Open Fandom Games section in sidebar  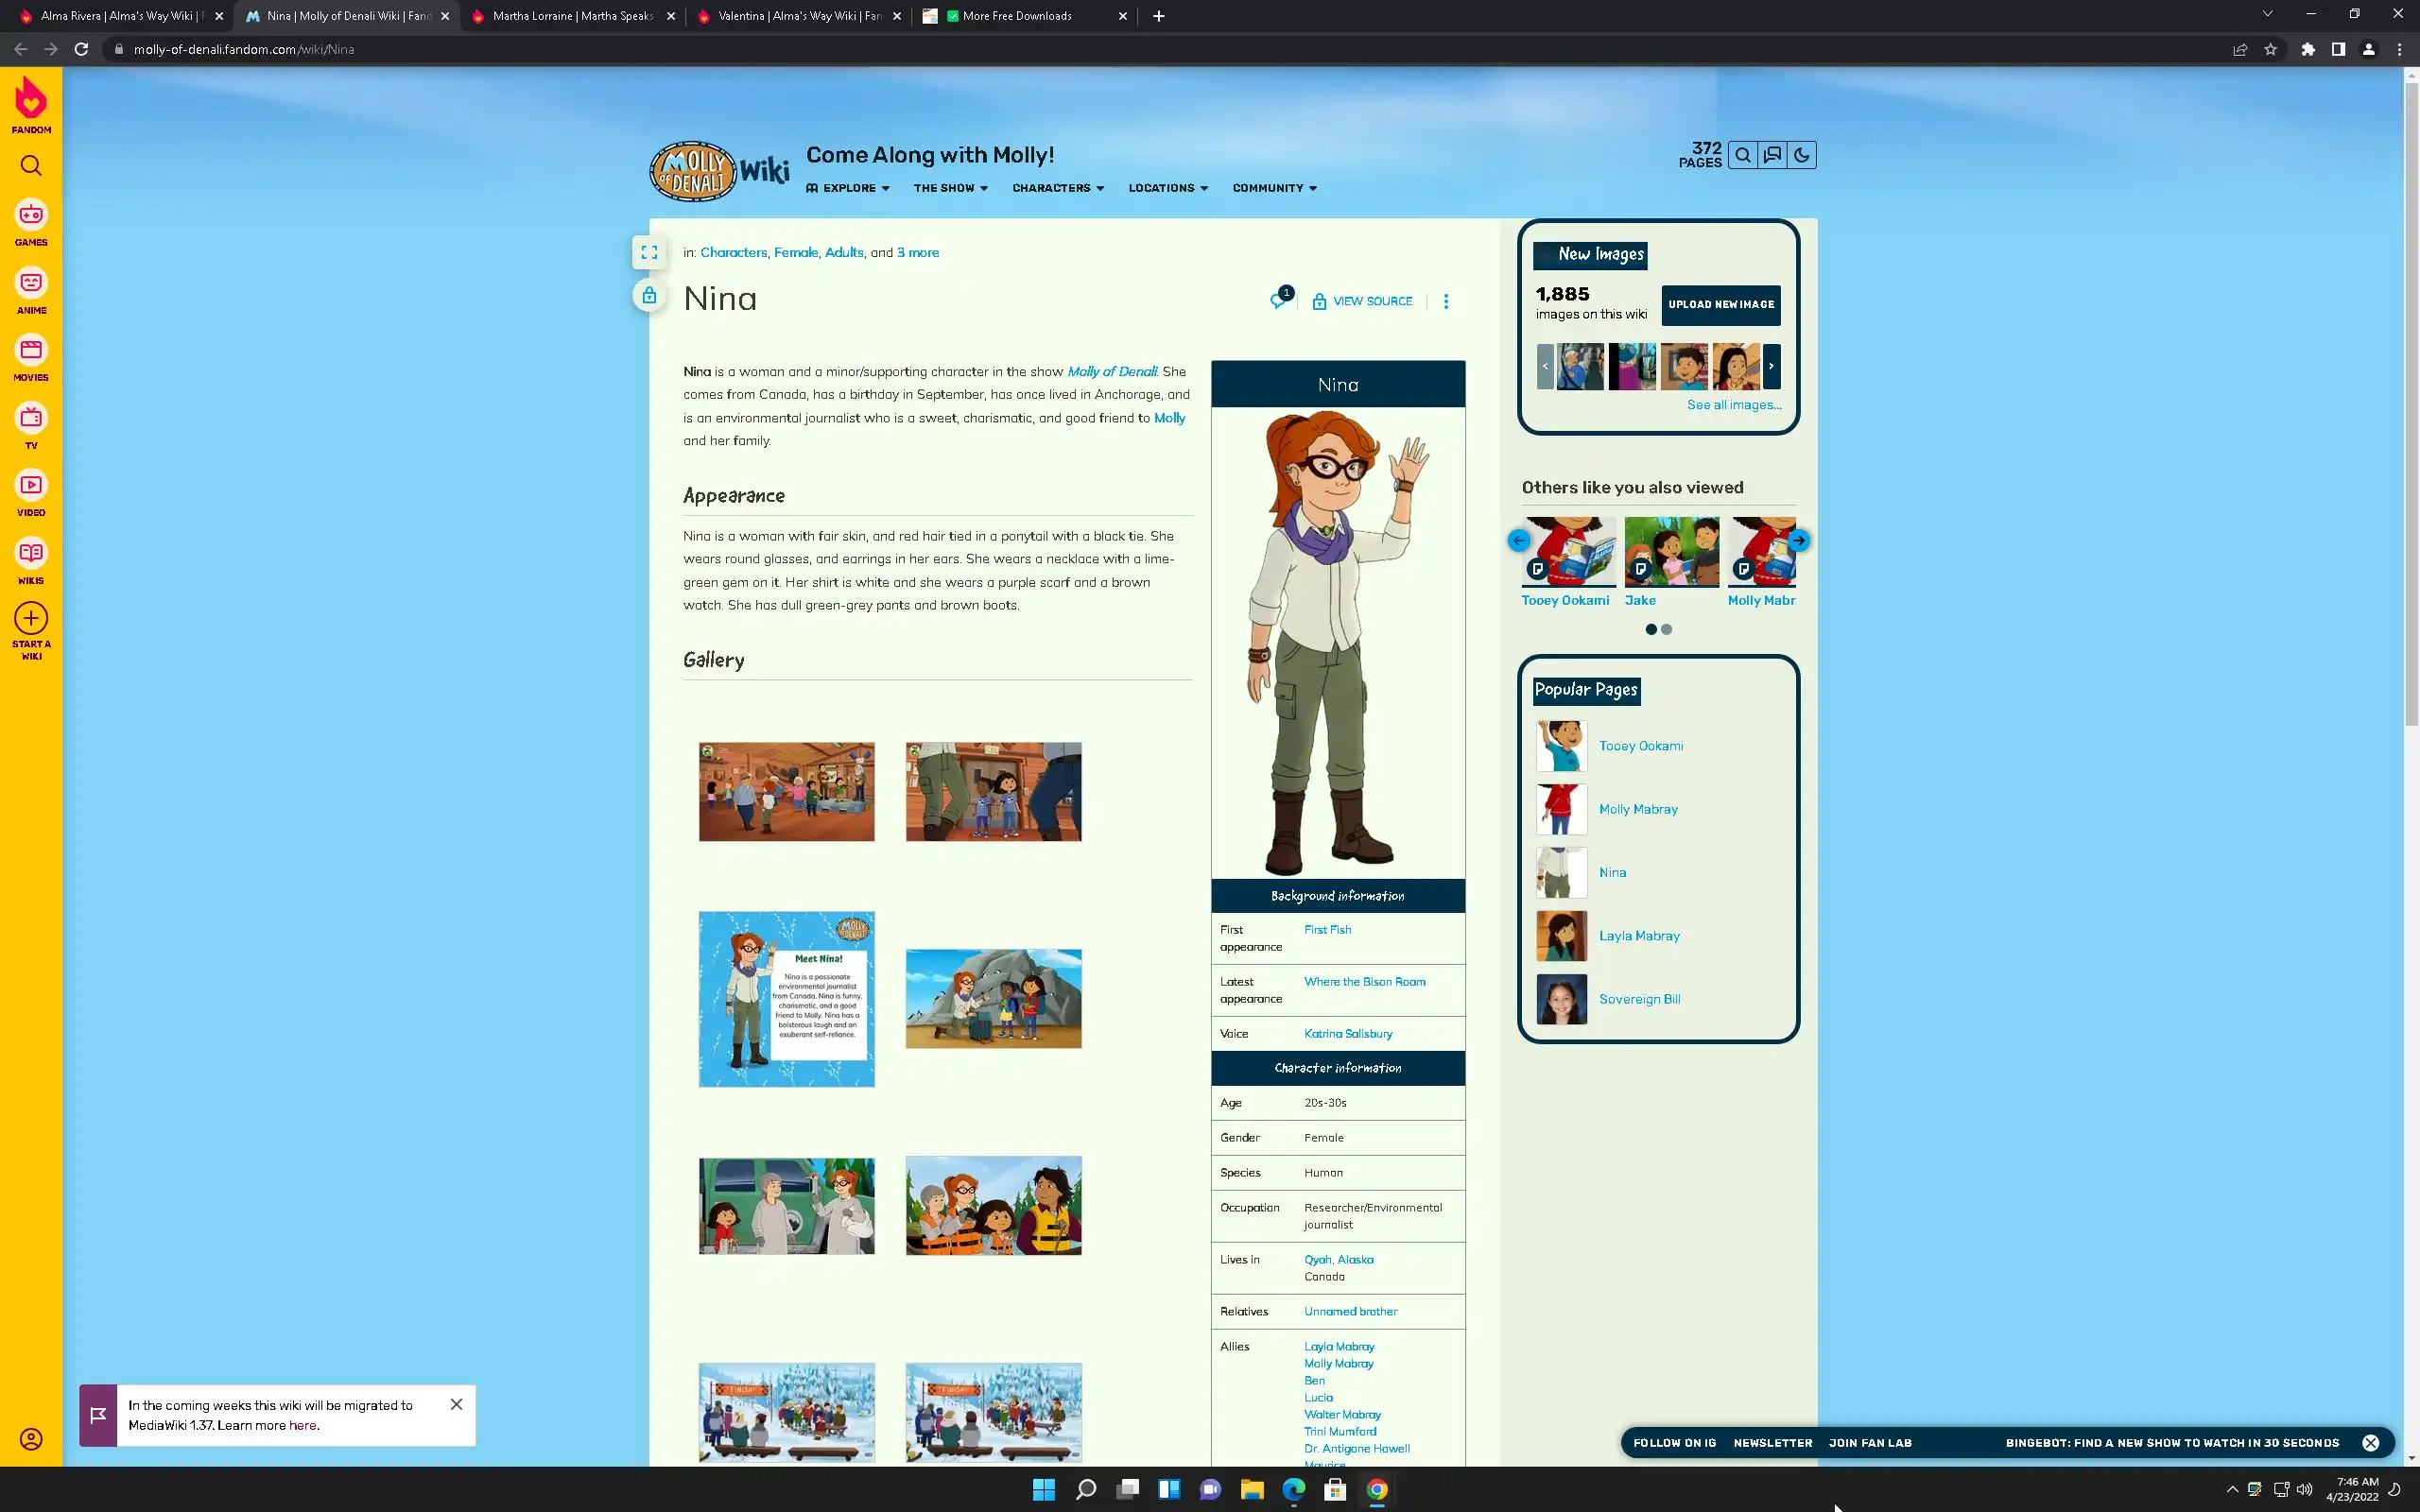[x=31, y=223]
